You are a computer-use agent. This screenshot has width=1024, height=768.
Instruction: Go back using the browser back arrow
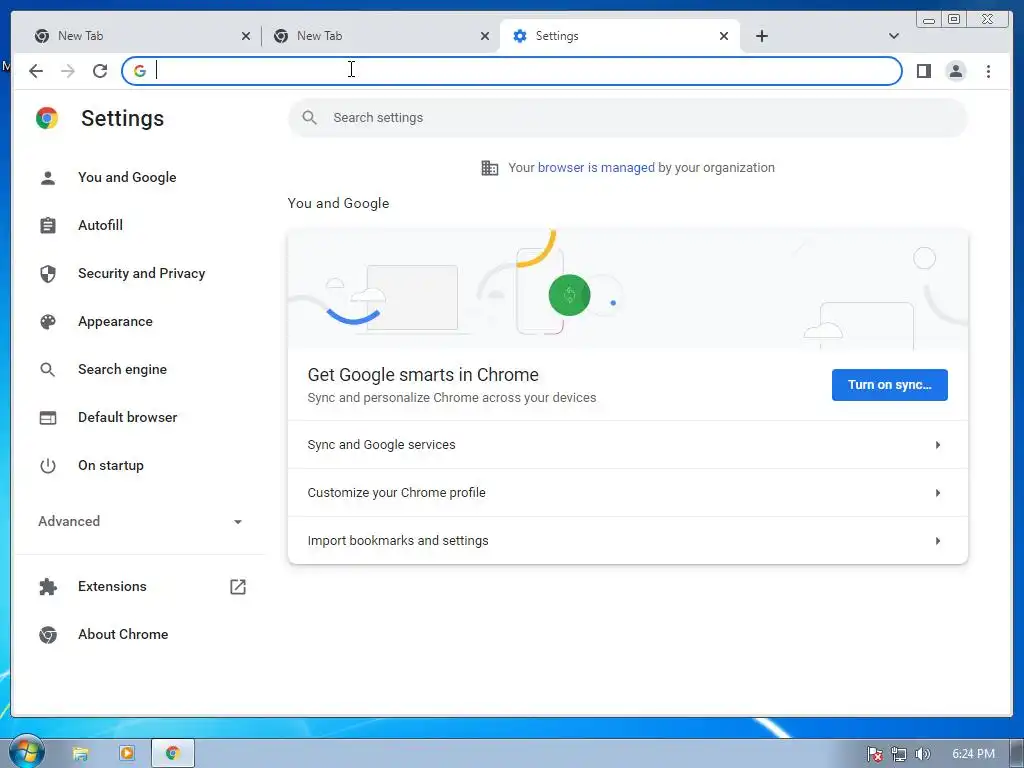click(x=36, y=71)
